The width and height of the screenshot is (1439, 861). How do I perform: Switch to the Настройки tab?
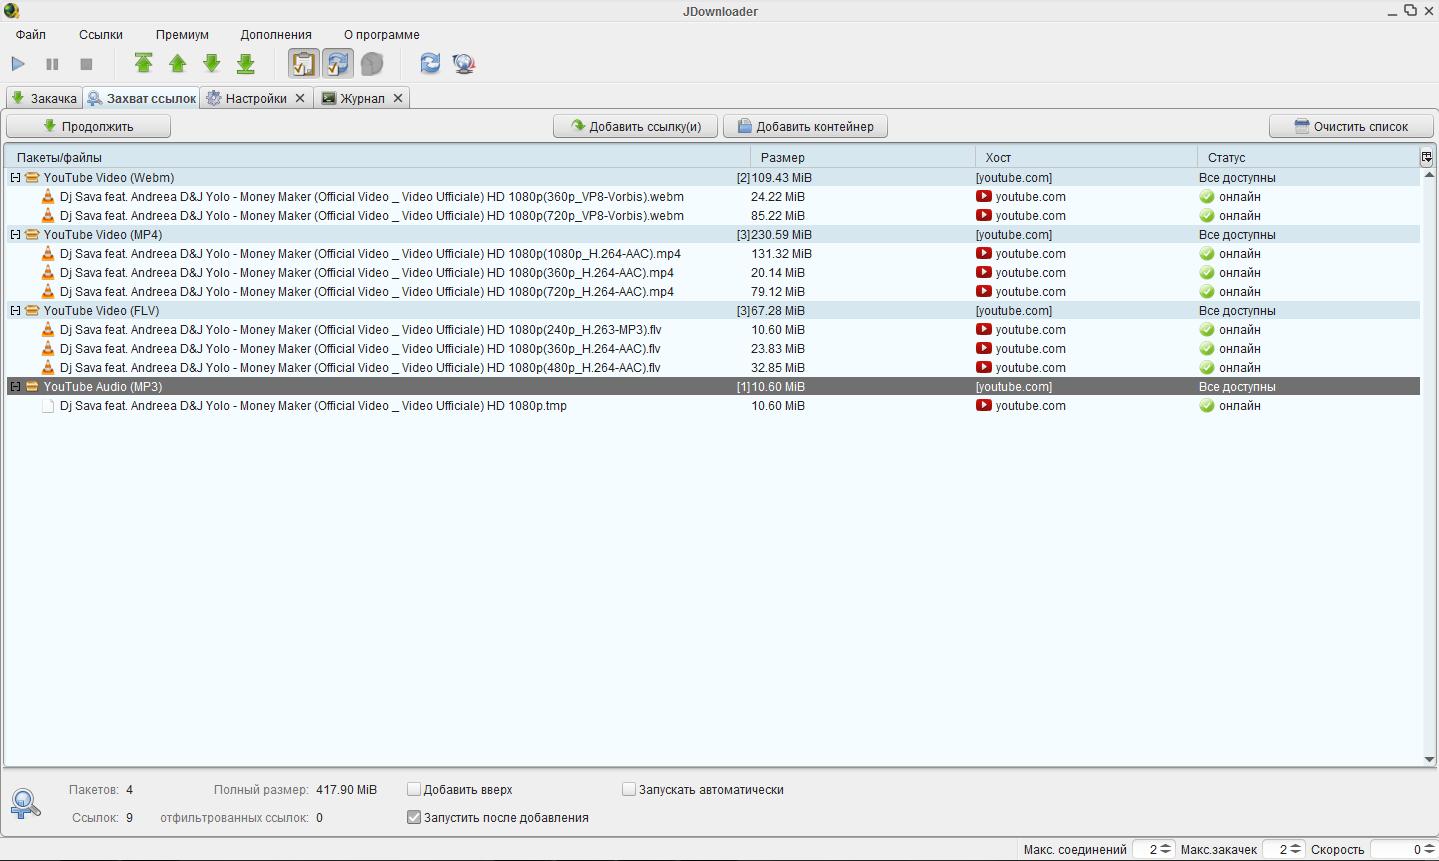[x=256, y=98]
